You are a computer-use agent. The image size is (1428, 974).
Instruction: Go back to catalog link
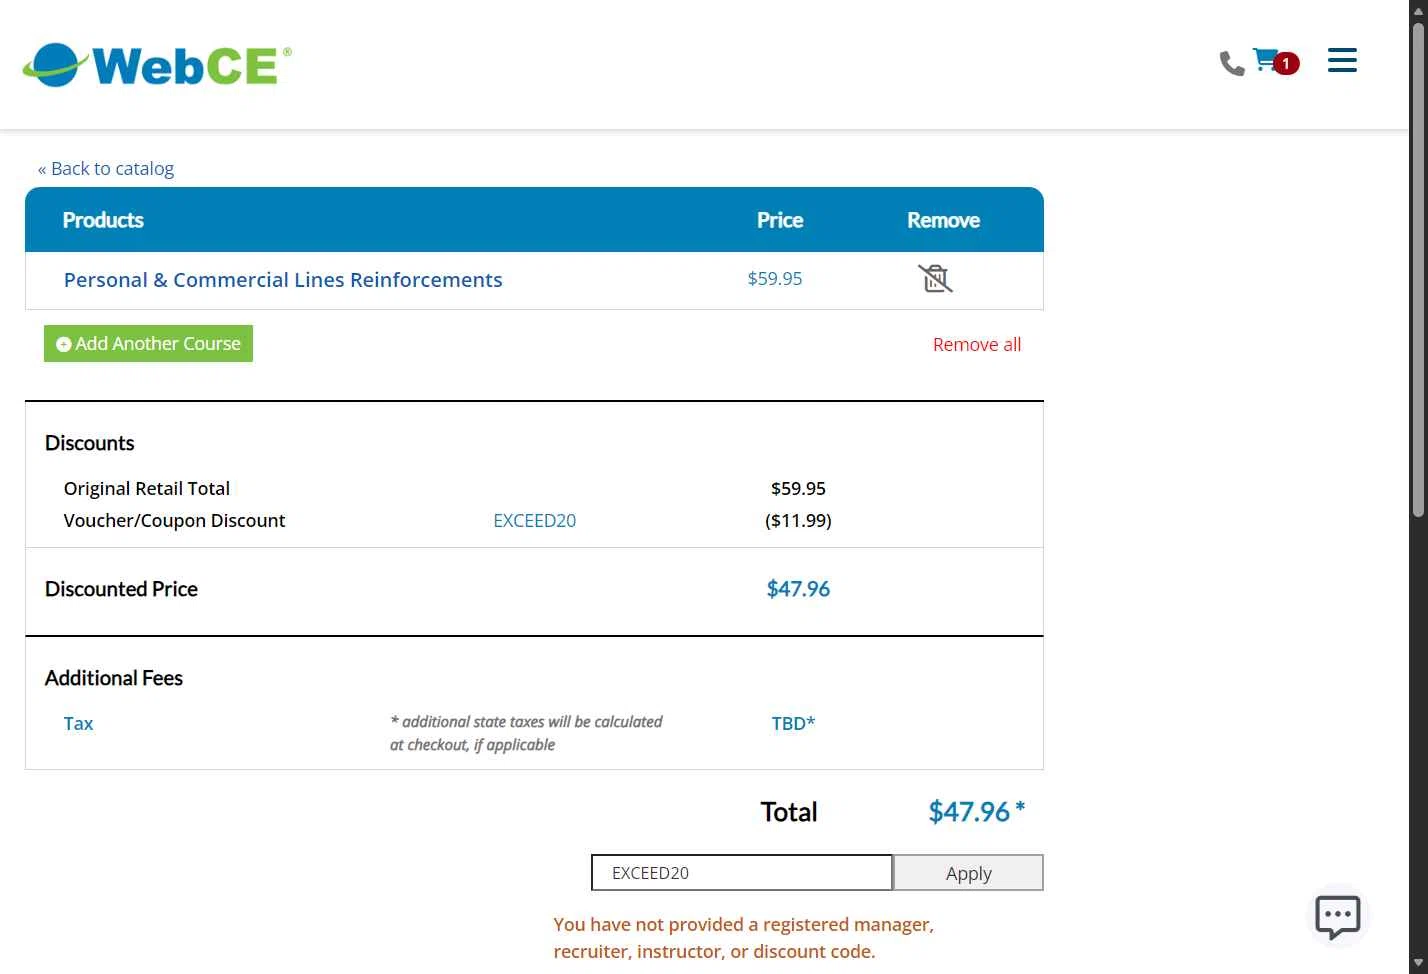click(x=106, y=168)
